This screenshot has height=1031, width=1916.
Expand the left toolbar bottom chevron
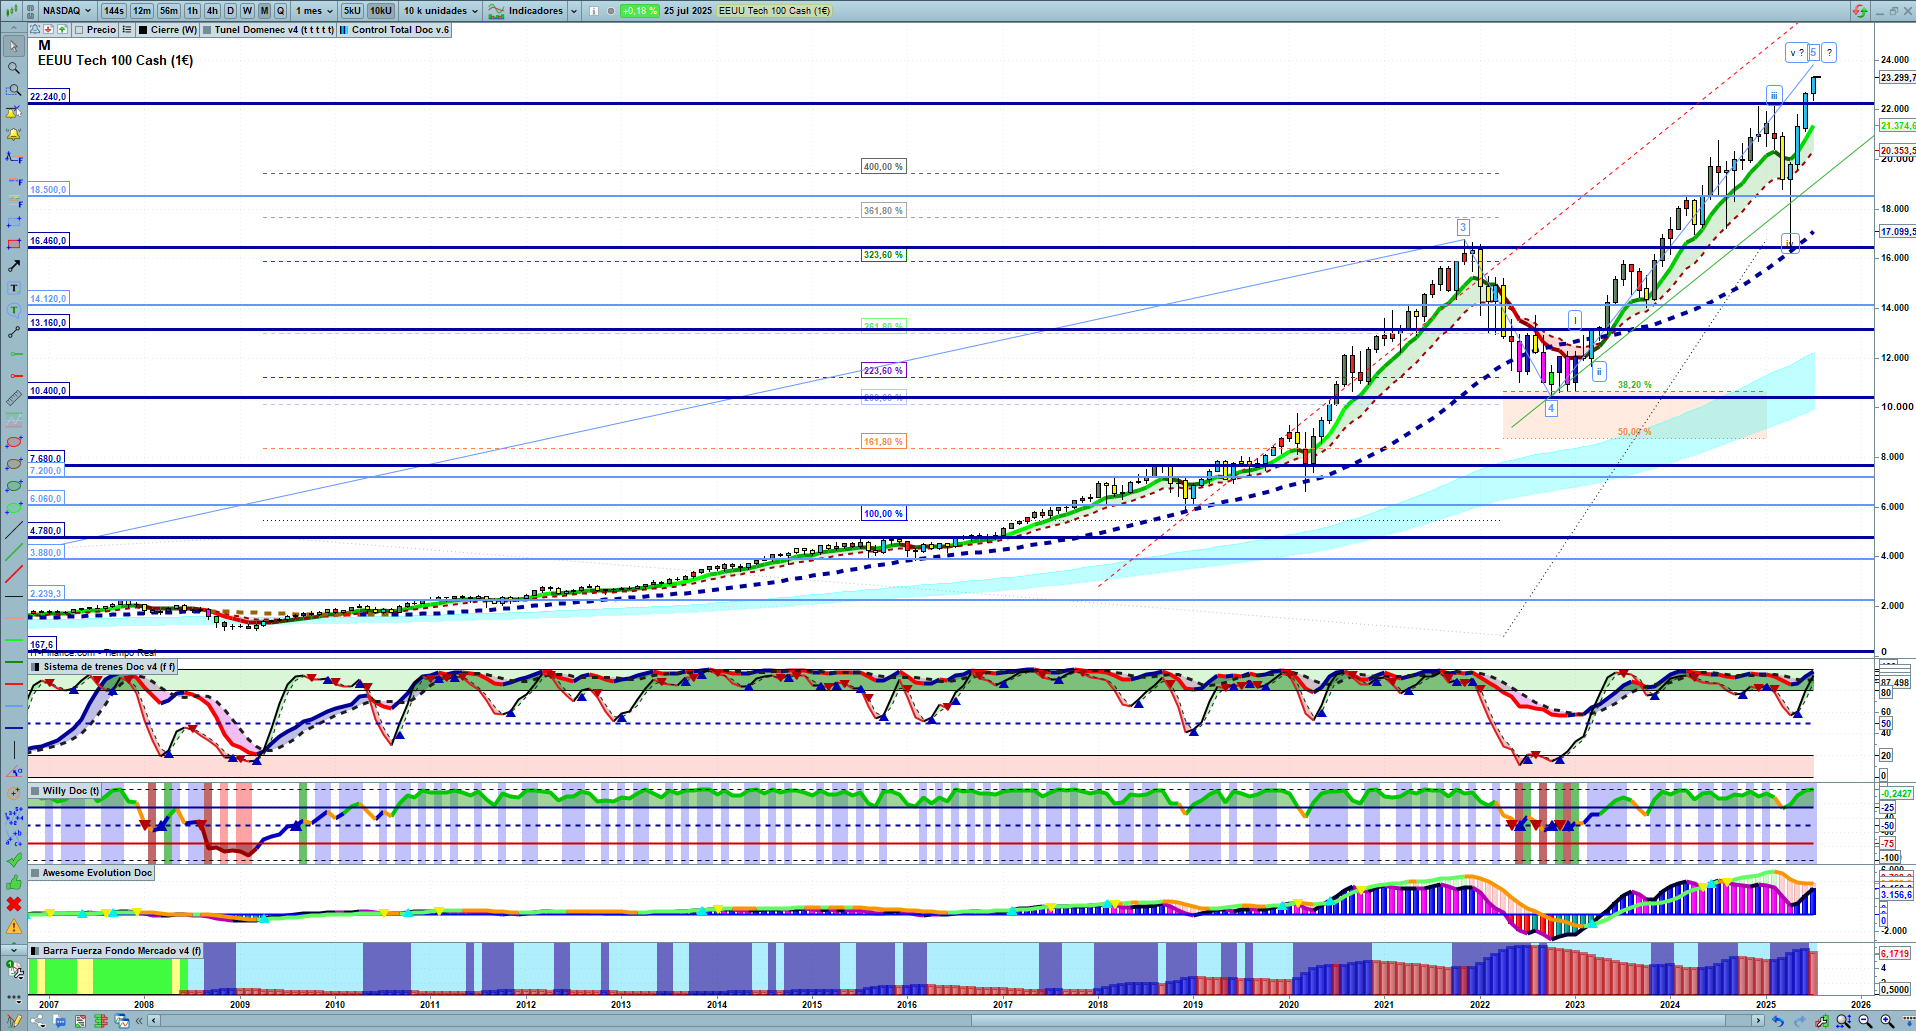tap(13, 949)
